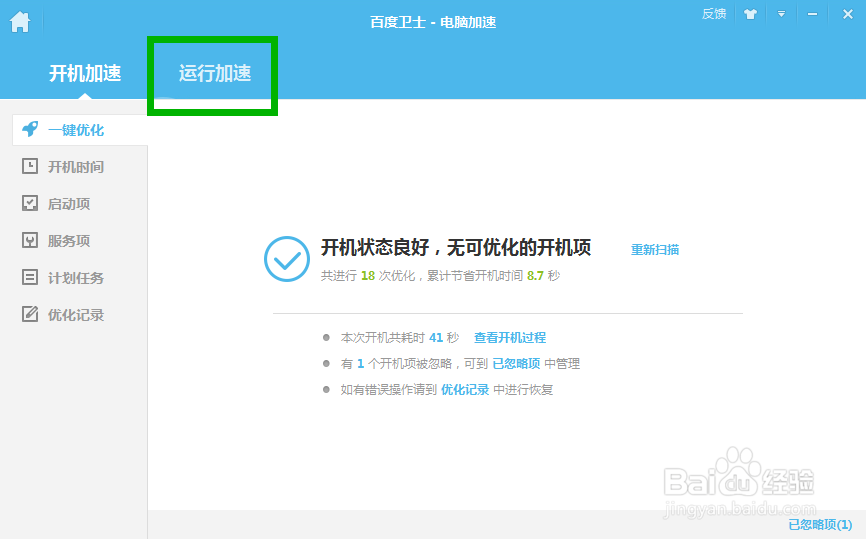The width and height of the screenshot is (866, 539).
Task: Click the checkmark icon beside 启动项
Action: point(30,203)
